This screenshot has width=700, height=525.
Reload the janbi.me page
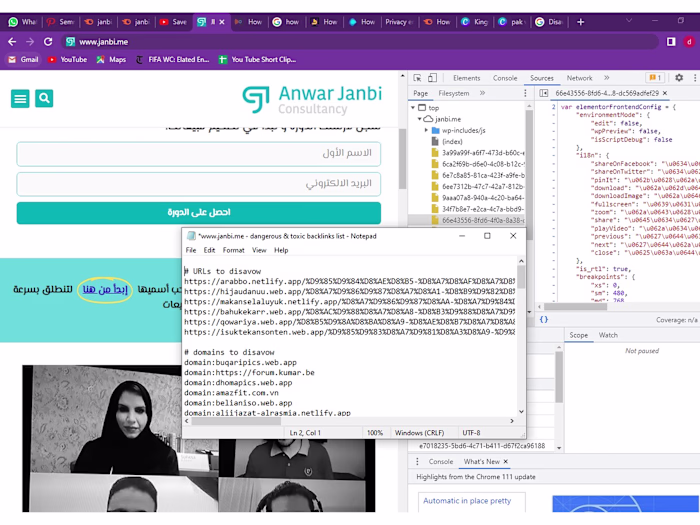[x=48, y=42]
